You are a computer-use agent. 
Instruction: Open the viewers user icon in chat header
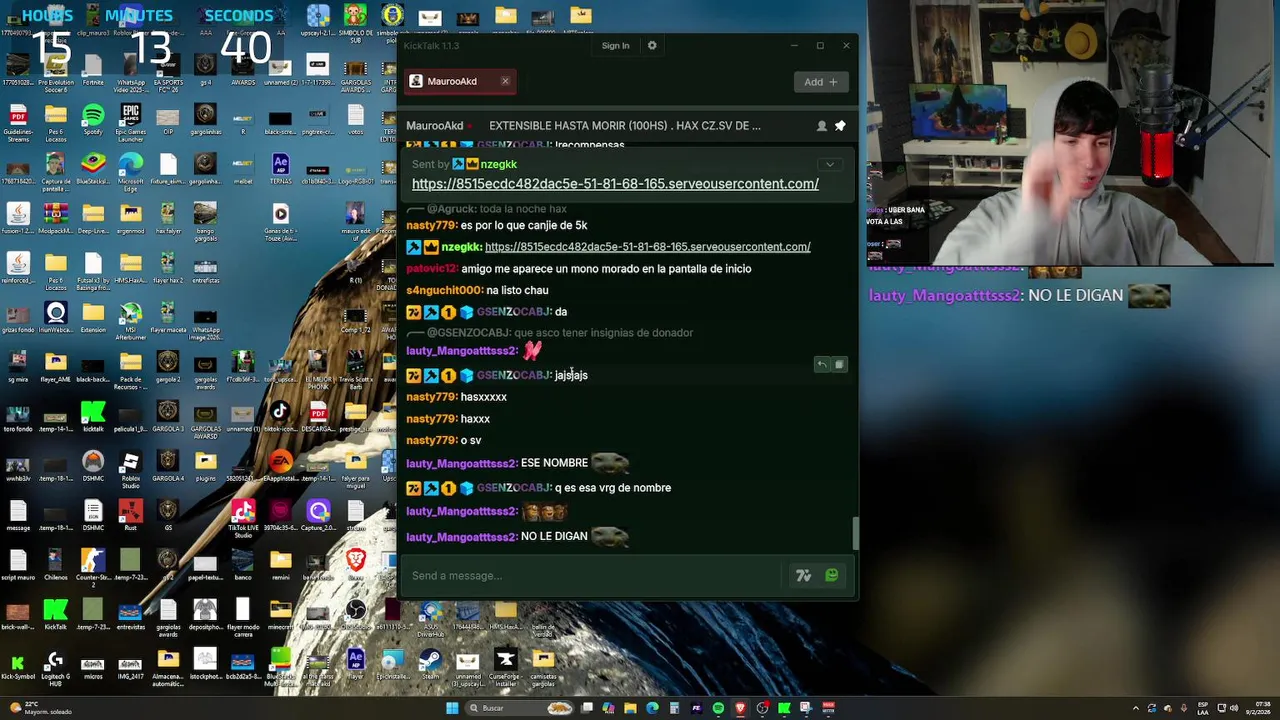coord(821,126)
